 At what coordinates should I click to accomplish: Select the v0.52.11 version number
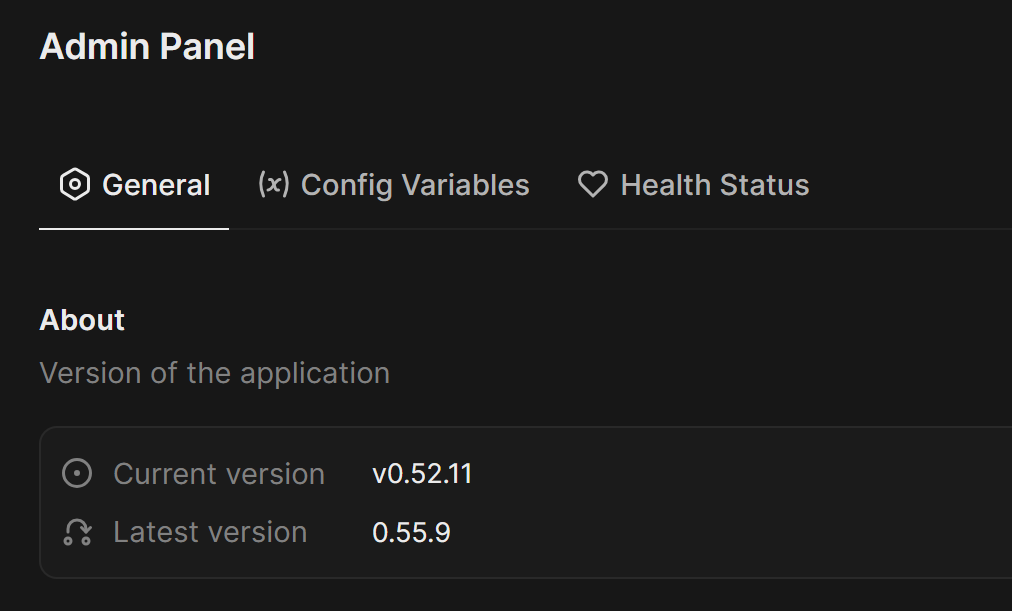tap(422, 474)
